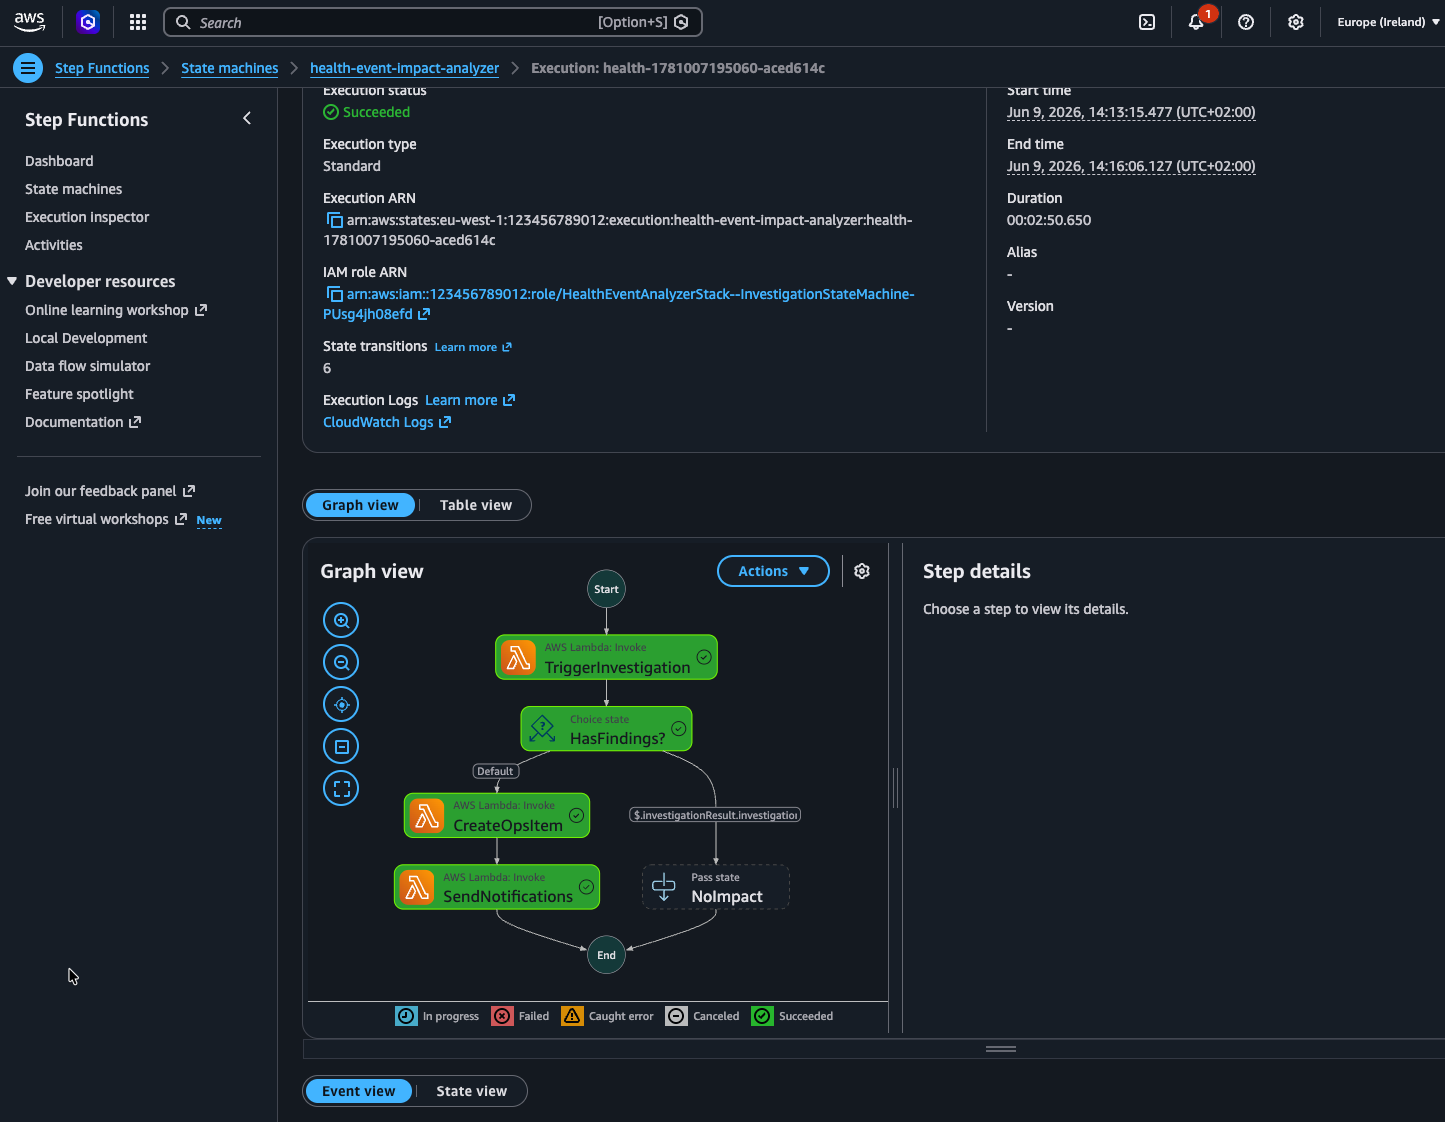The width and height of the screenshot is (1445, 1122).
Task: Go to State machines breadcrumb
Action: (x=230, y=68)
